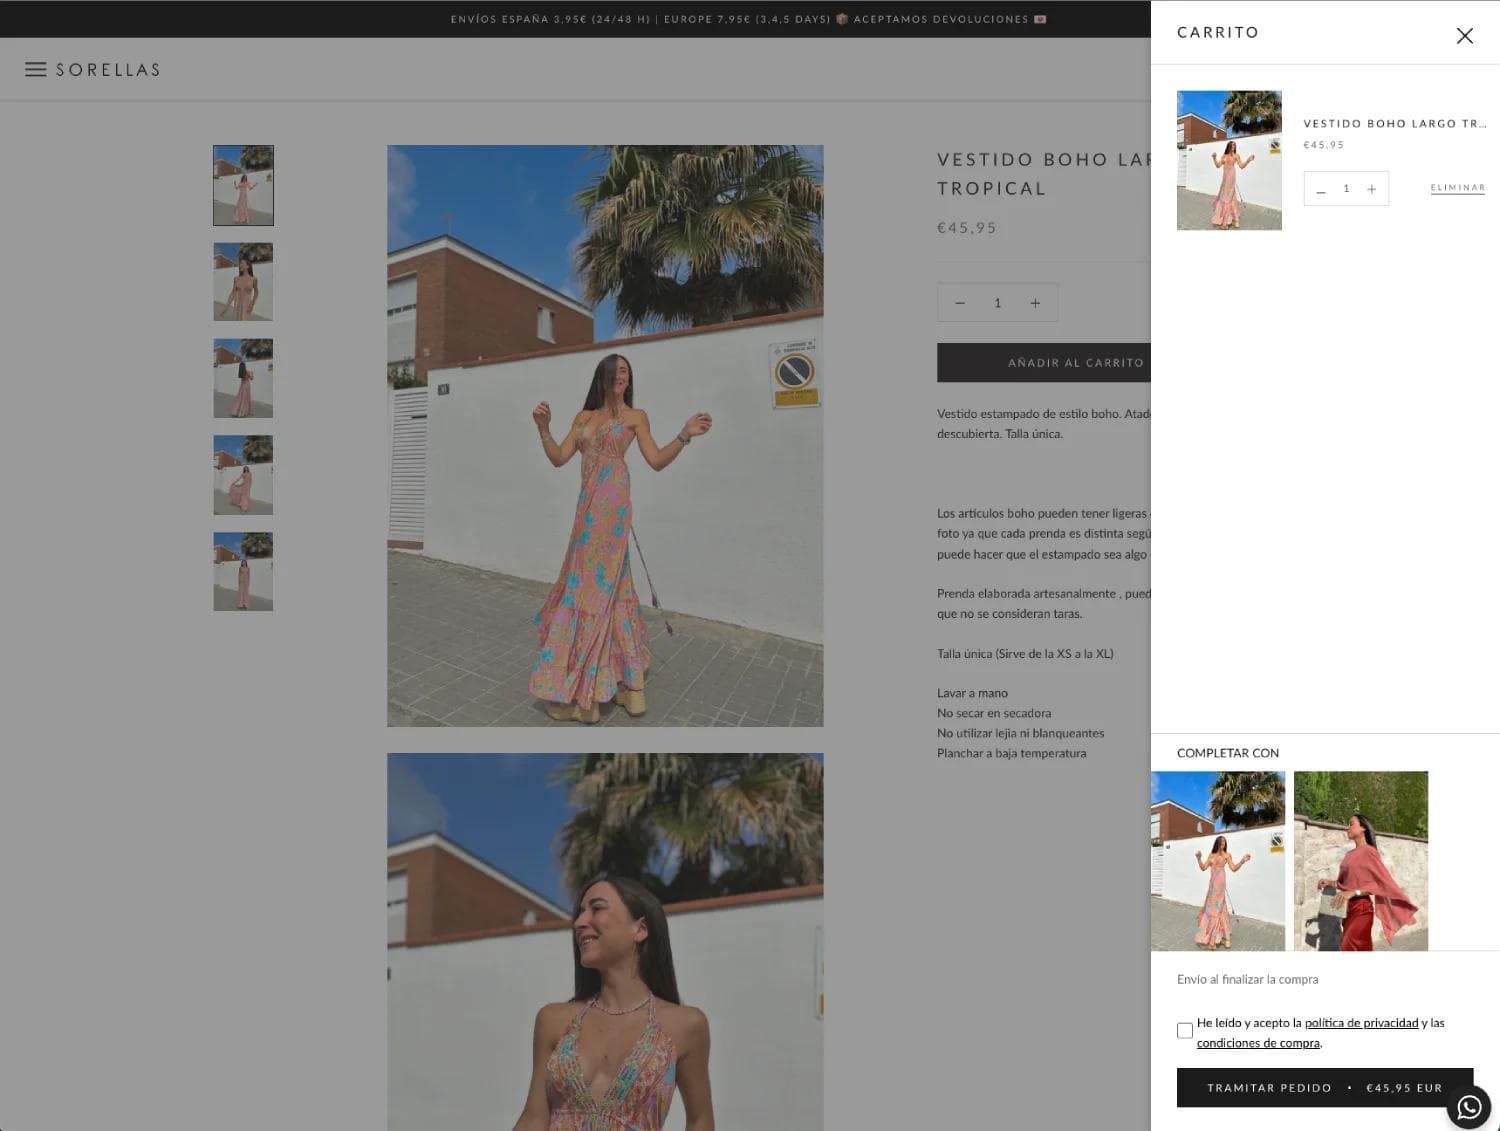Open the política de privacidad link
The width and height of the screenshot is (1500, 1131).
(1362, 1023)
